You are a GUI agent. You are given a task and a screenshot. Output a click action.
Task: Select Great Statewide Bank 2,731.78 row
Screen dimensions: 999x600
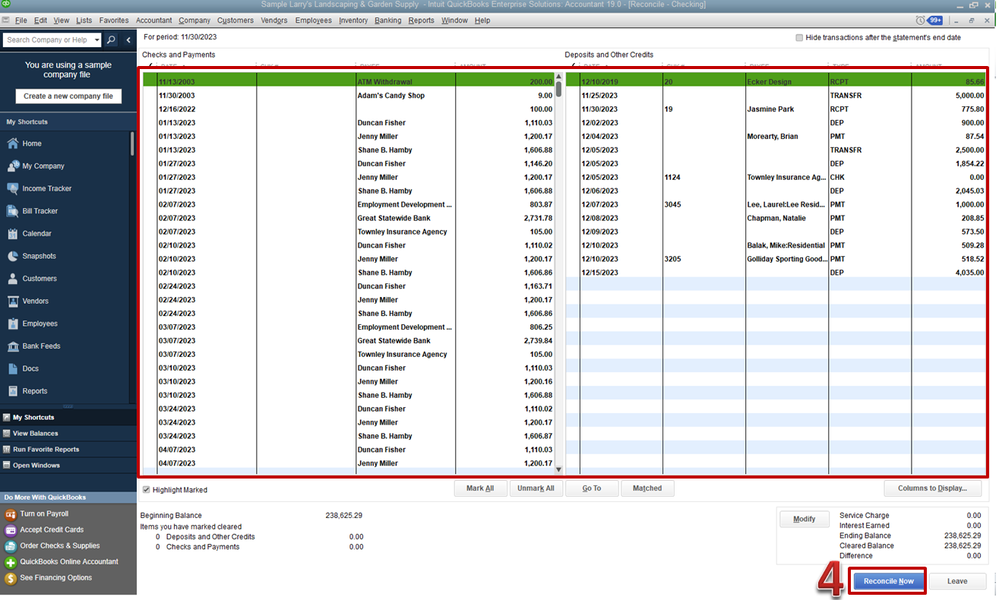tap(349, 218)
